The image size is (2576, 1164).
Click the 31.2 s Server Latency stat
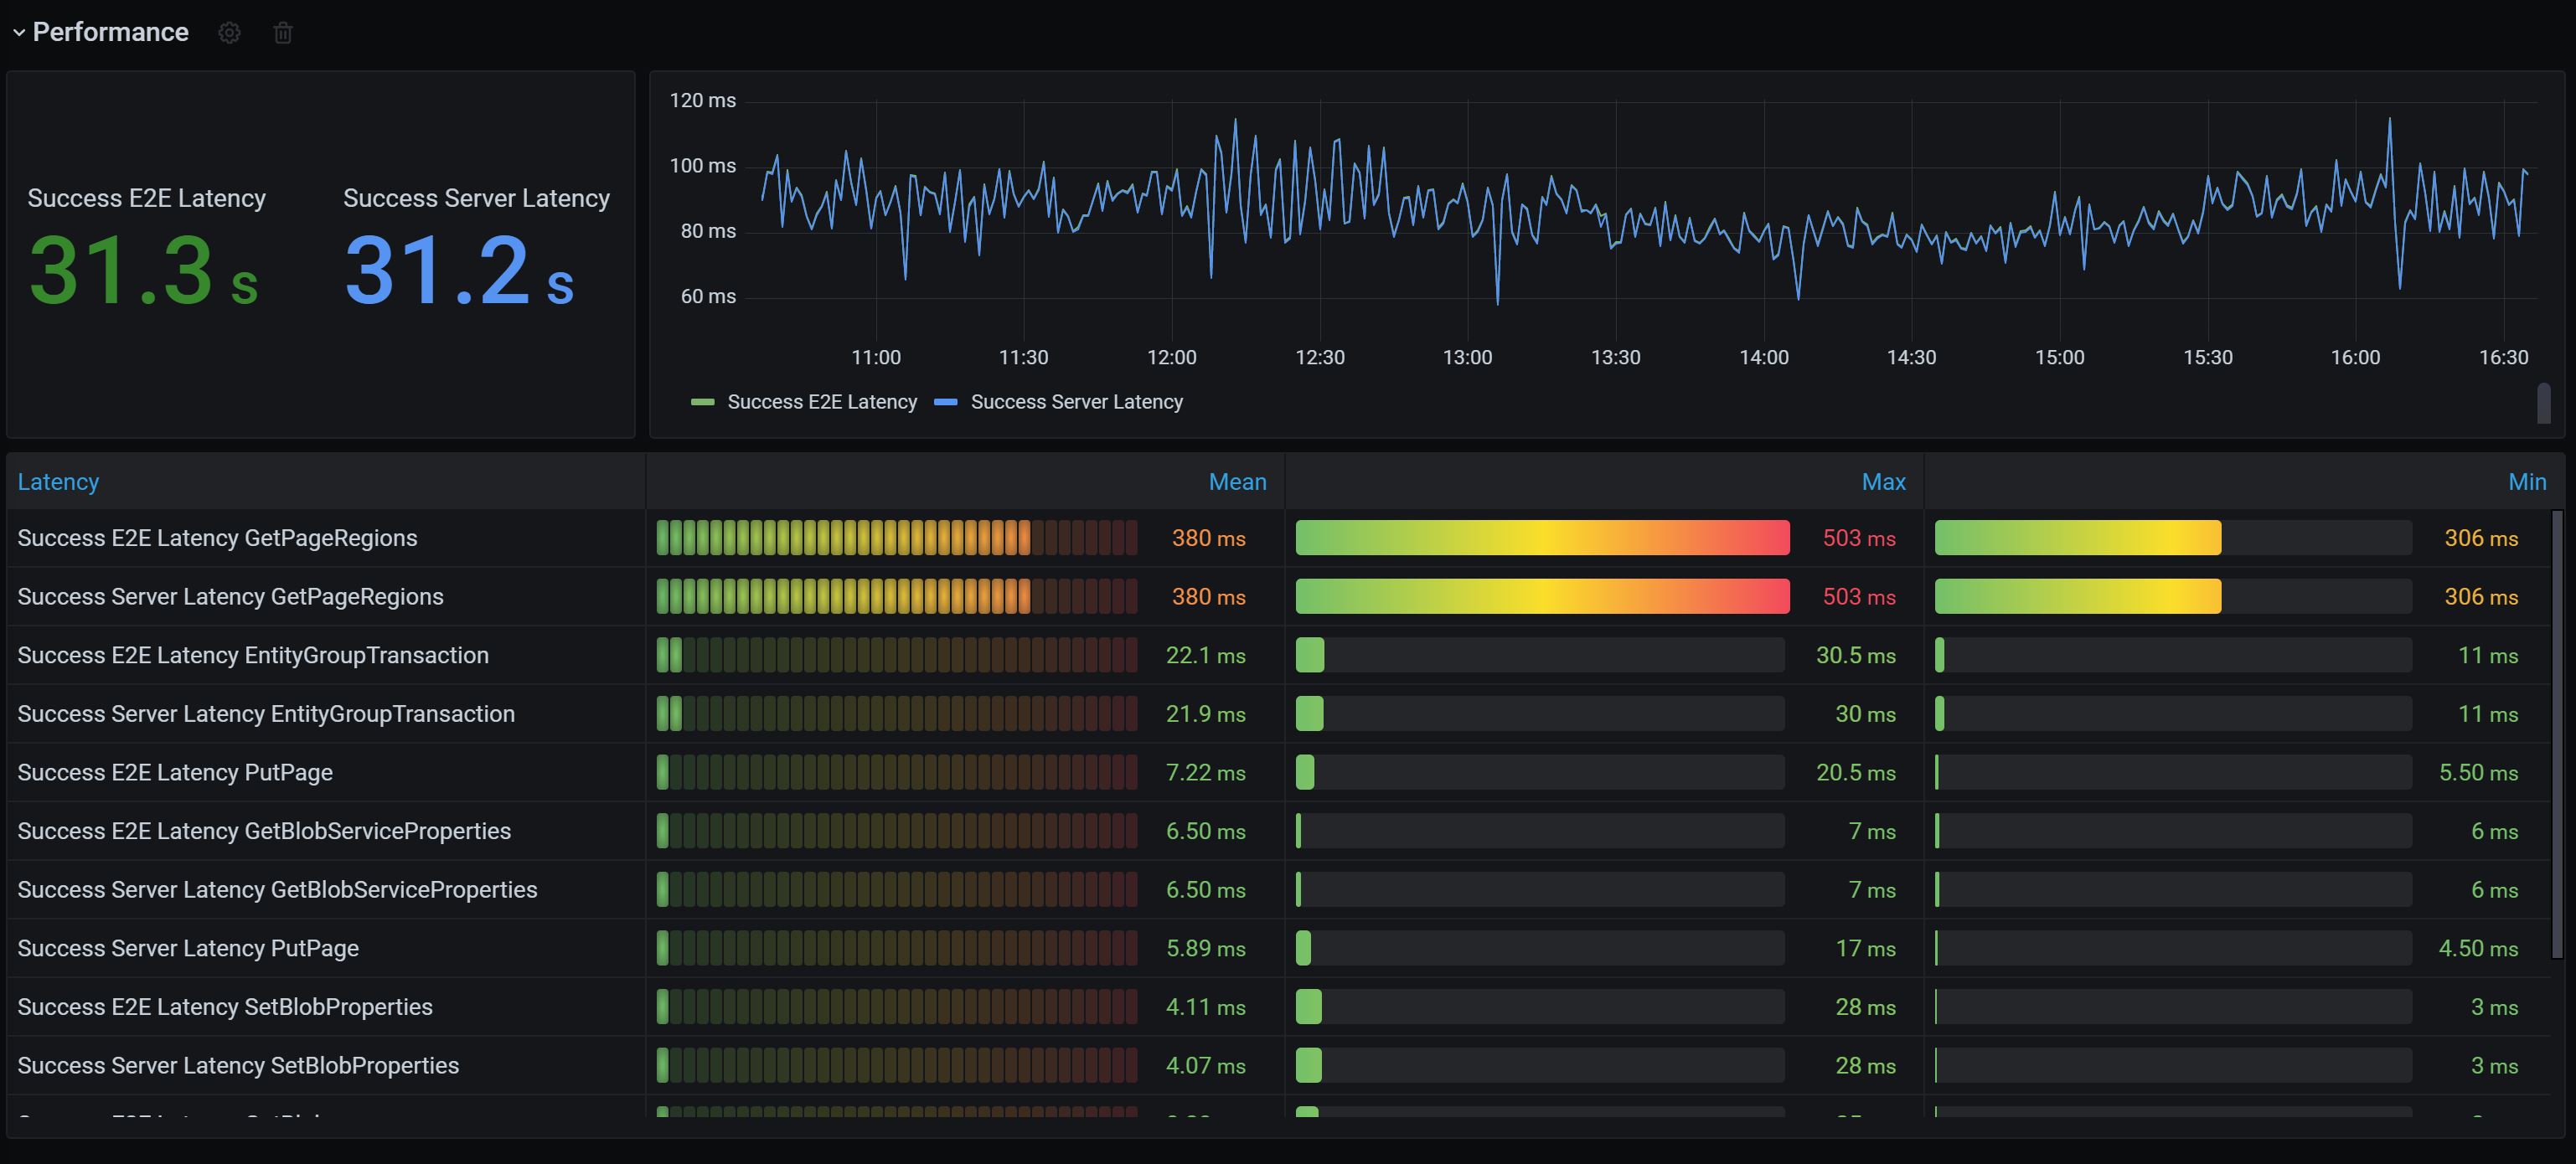point(459,270)
